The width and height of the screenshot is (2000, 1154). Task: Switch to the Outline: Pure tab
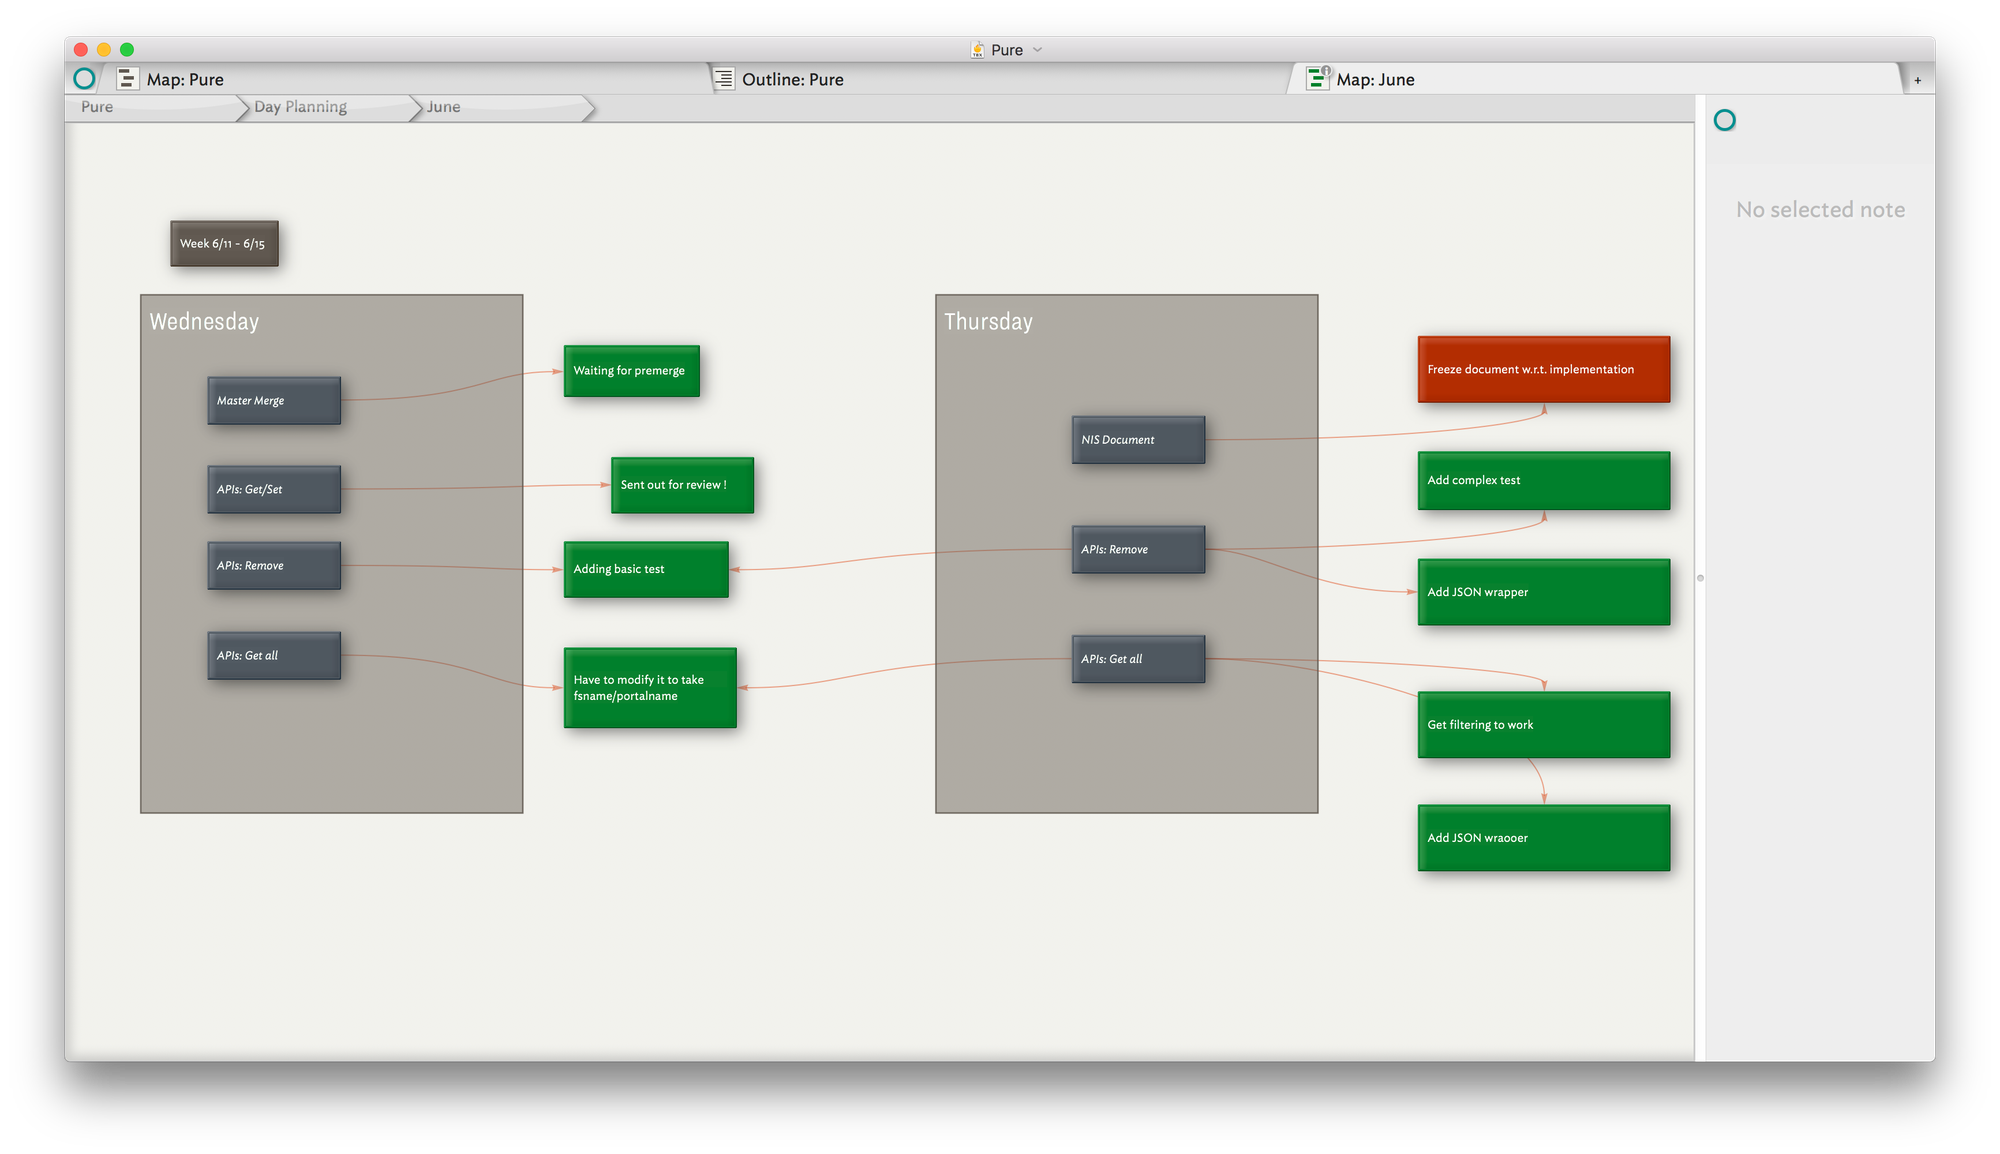pos(792,79)
